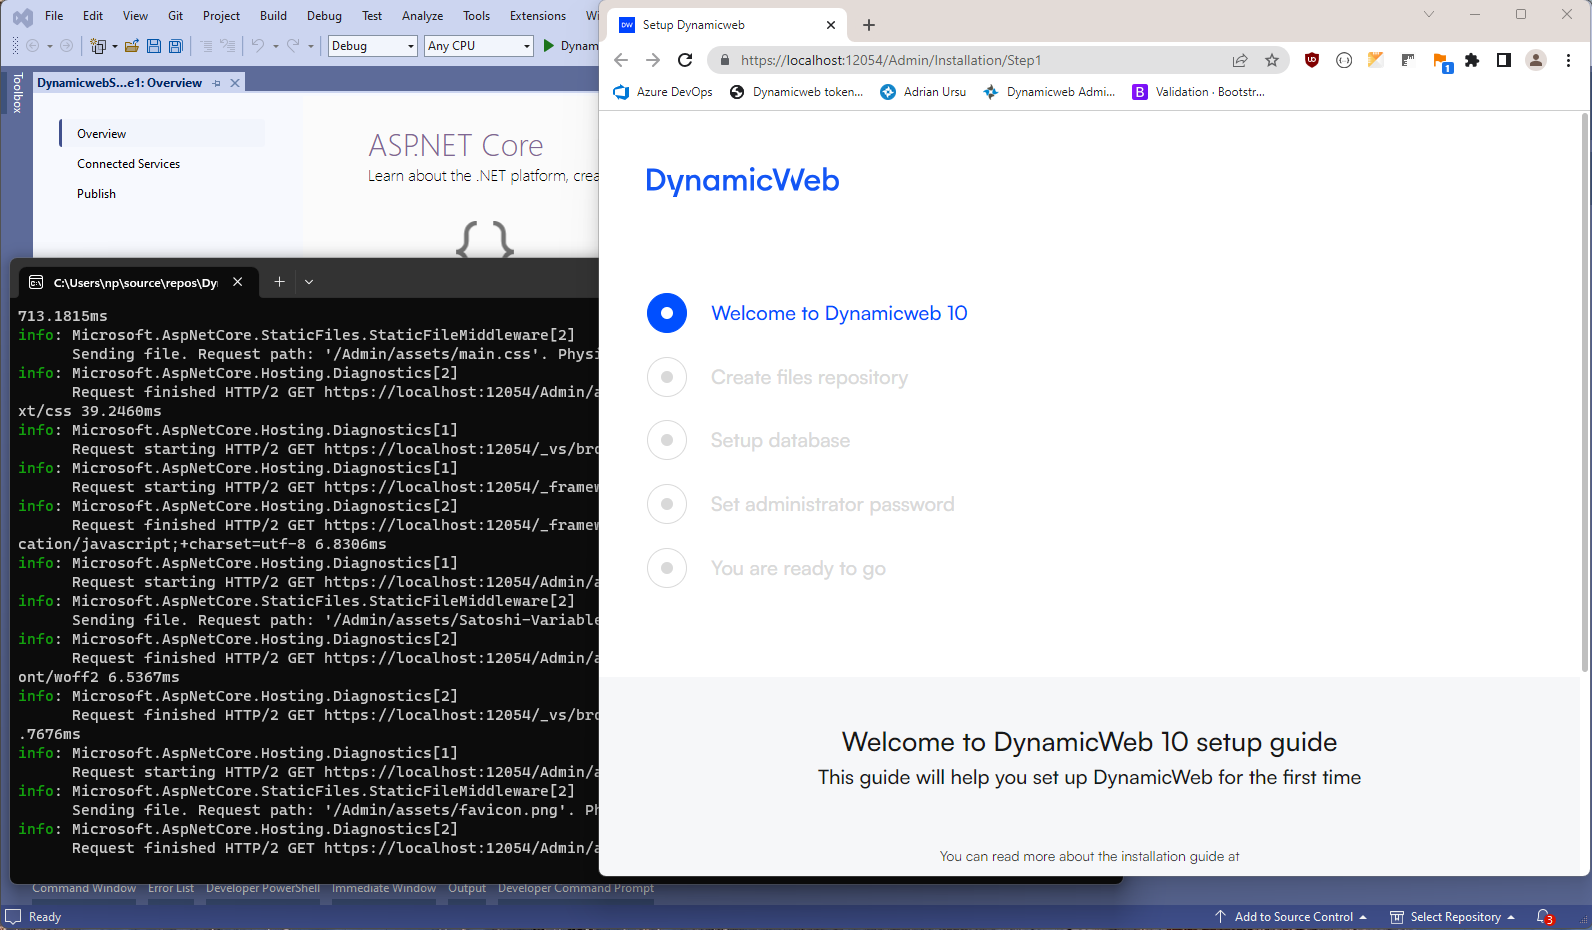Expand the Redo history dropdown arrow

coord(311,46)
